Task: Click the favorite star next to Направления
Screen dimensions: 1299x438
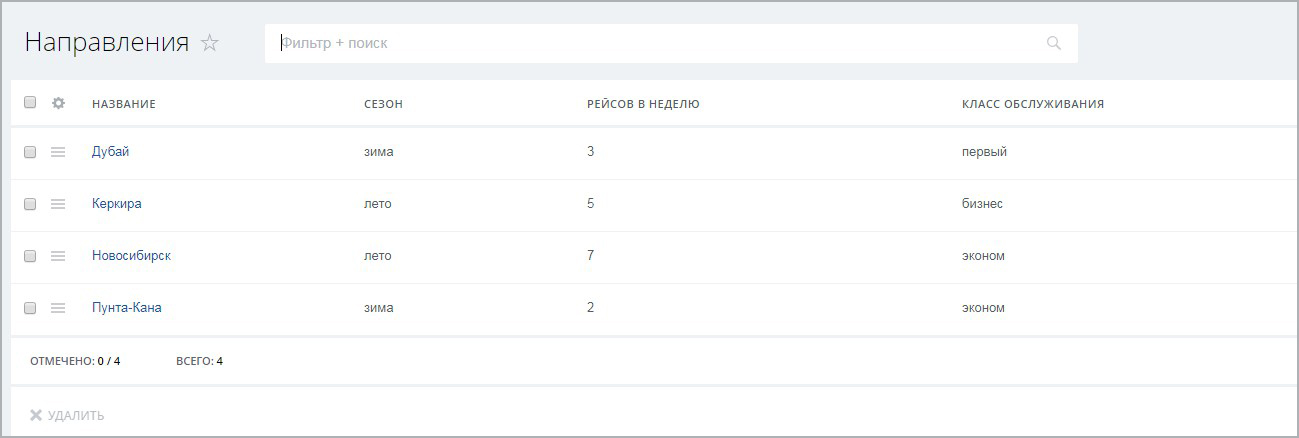Action: point(209,43)
